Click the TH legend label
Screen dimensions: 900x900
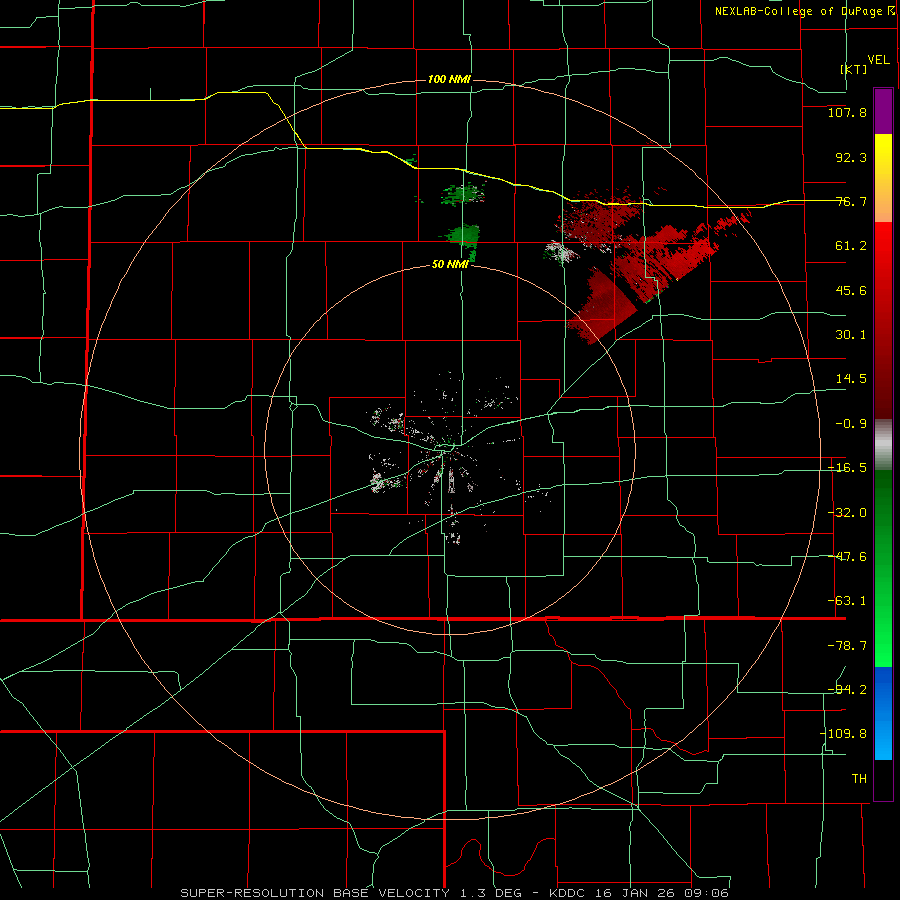coord(859,778)
